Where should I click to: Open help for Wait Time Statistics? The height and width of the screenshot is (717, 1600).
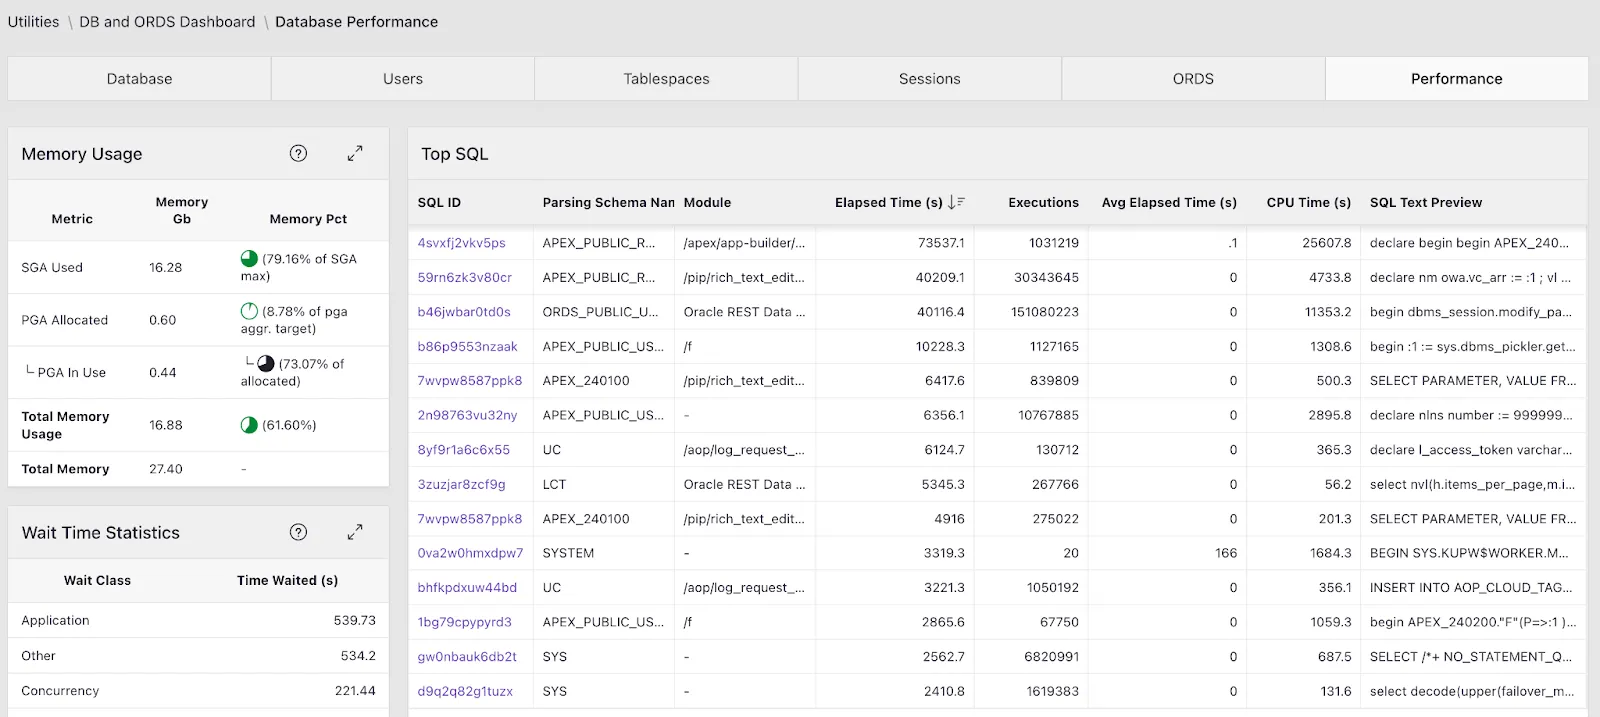coord(298,533)
